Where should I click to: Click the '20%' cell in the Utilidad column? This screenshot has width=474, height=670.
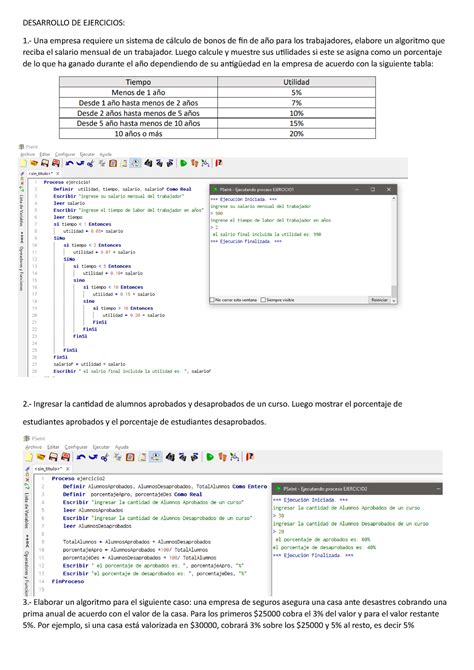[296, 134]
